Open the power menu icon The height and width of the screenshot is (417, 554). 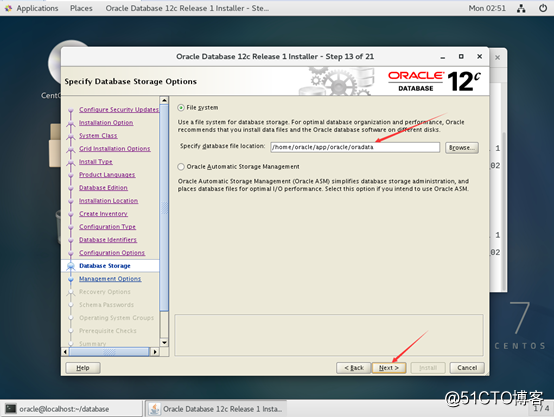[543, 8]
